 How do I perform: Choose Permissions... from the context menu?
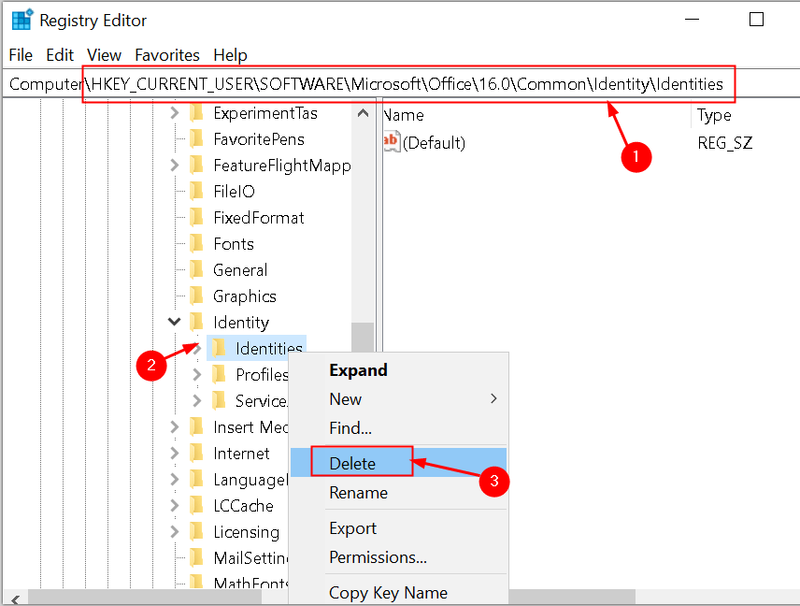pos(398,557)
